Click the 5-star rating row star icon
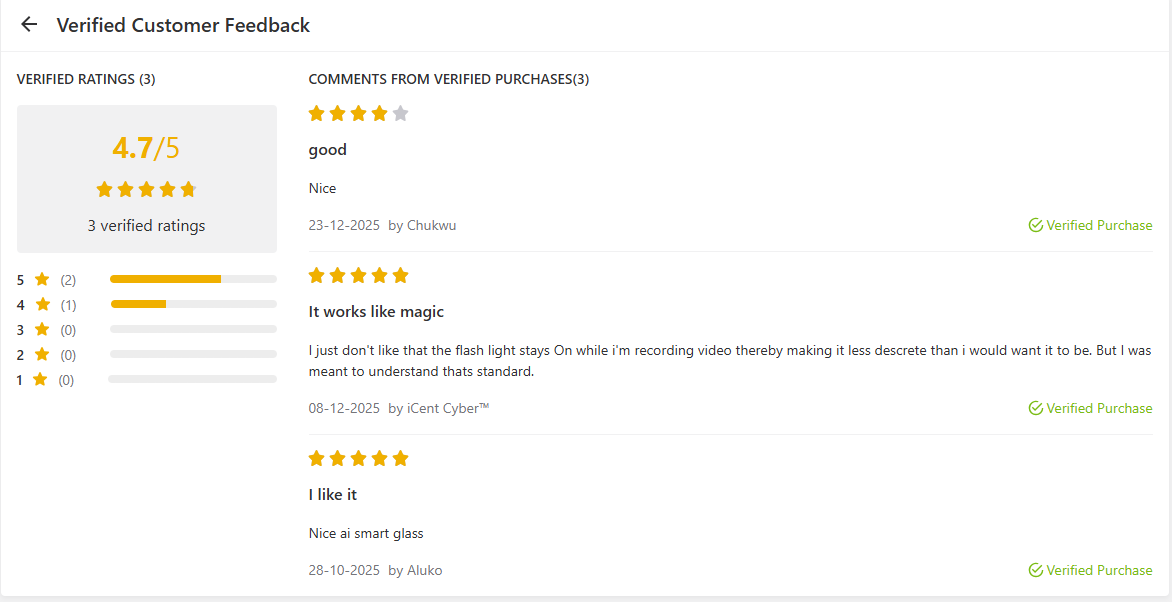The image size is (1172, 602). 42,280
